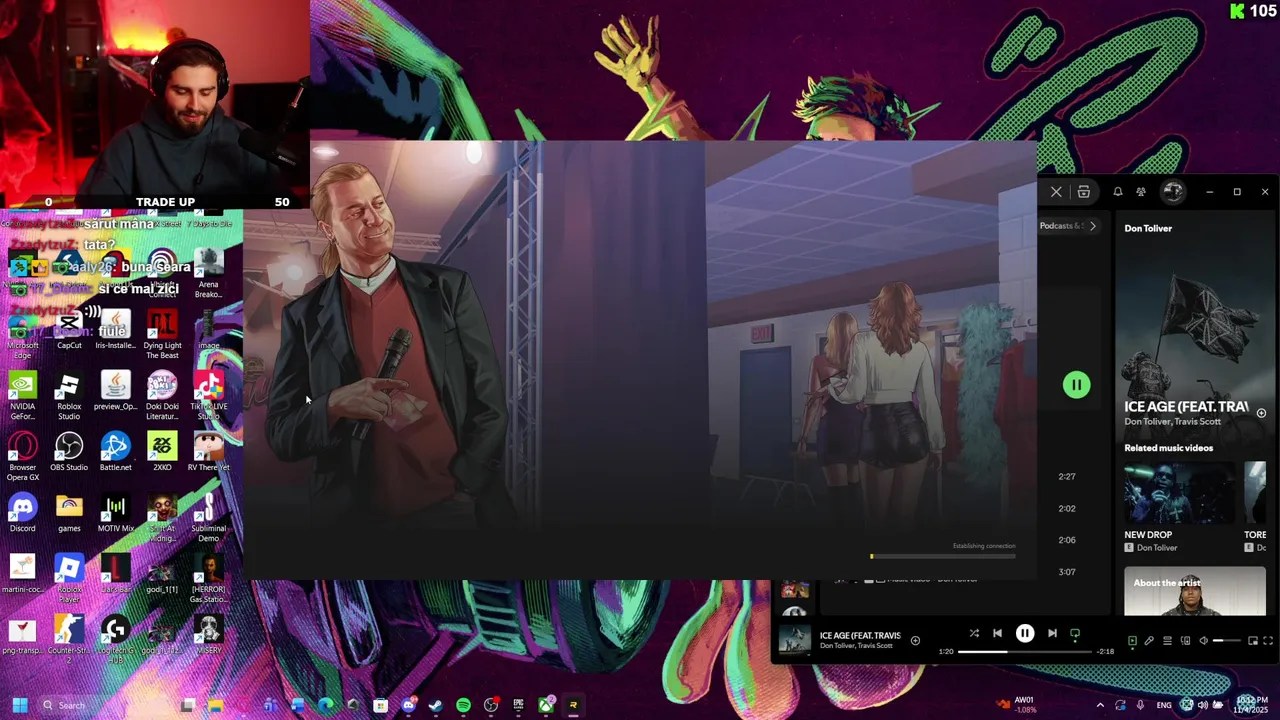Adjust the Spotify volume slider
Image resolution: width=1280 pixels, height=720 pixels.
[x=1227, y=641]
